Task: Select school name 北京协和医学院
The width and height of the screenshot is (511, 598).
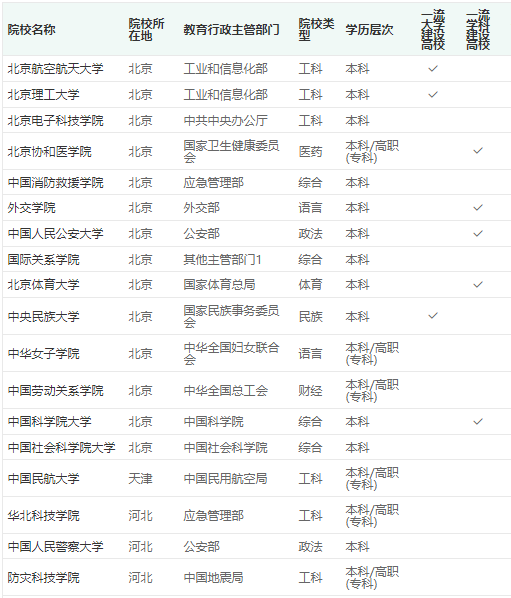Action: coord(50,151)
